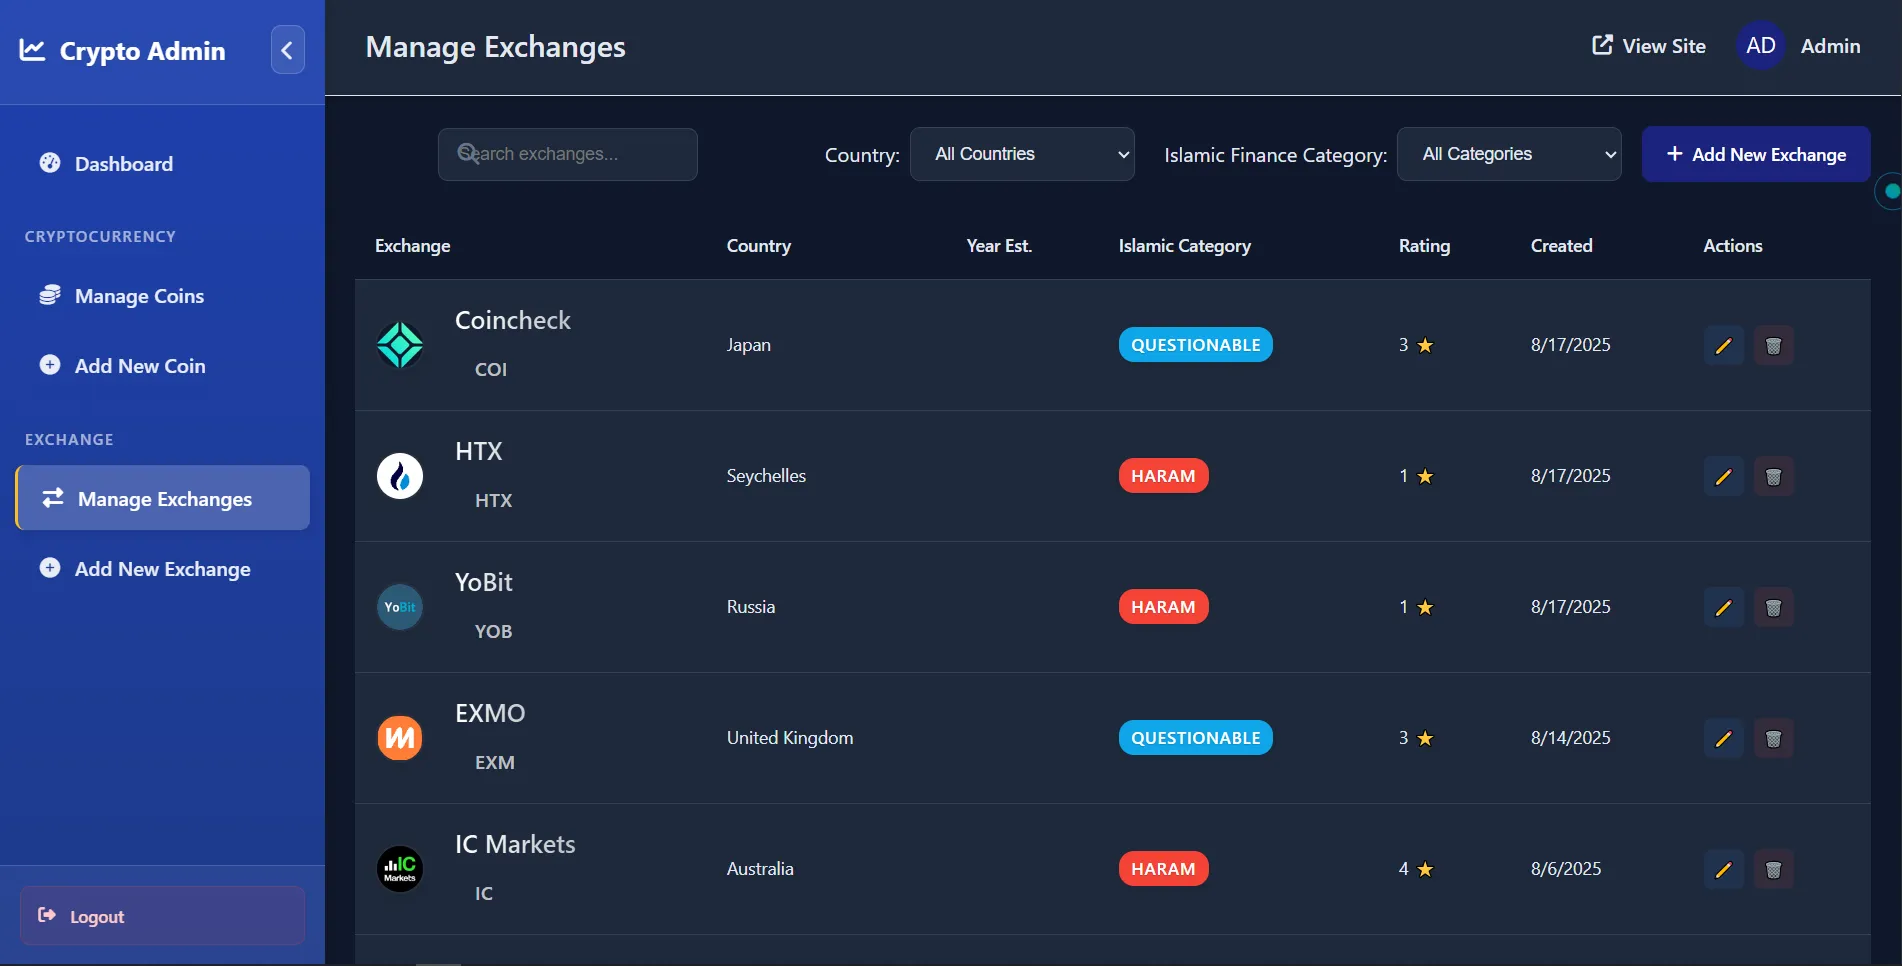Image resolution: width=1902 pixels, height=966 pixels.
Task: Click the Russia country cell
Action: 751,607
